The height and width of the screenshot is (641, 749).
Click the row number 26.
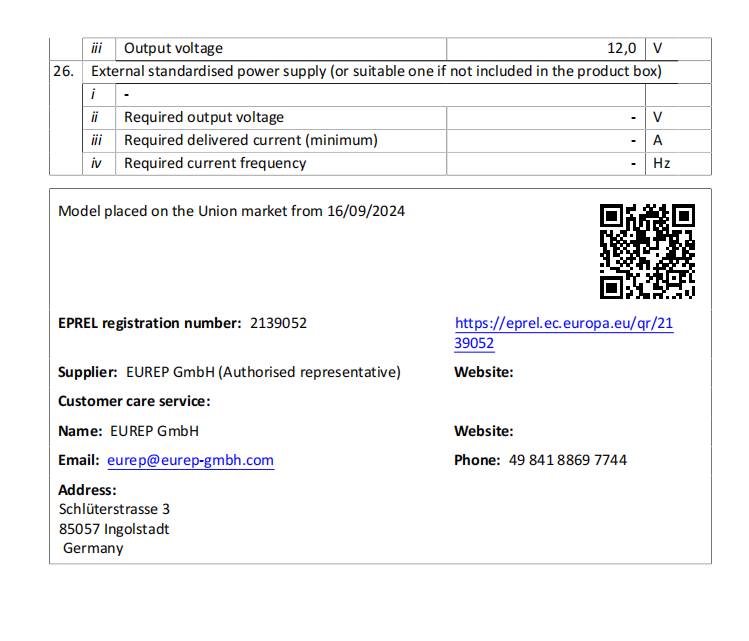point(64,71)
